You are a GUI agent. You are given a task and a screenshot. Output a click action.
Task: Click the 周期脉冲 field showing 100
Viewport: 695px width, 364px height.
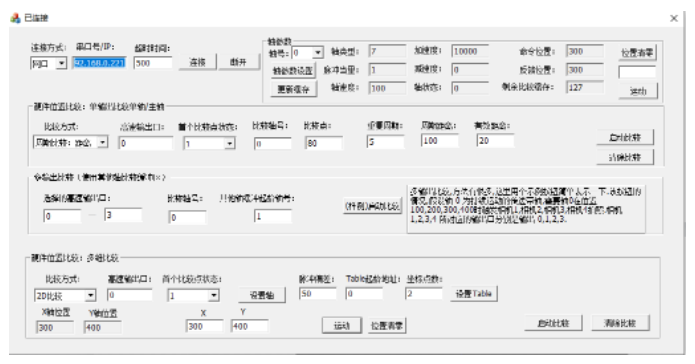coord(439,141)
